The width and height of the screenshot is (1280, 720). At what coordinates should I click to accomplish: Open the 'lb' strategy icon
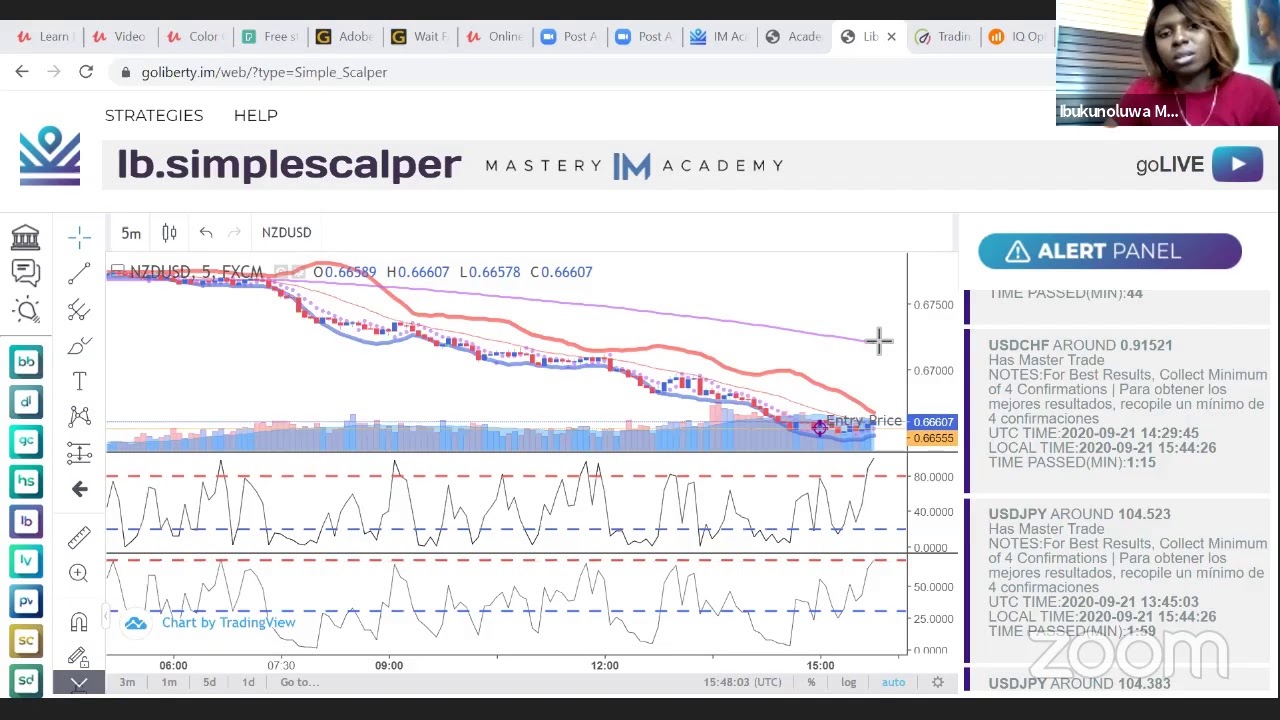tap(26, 521)
